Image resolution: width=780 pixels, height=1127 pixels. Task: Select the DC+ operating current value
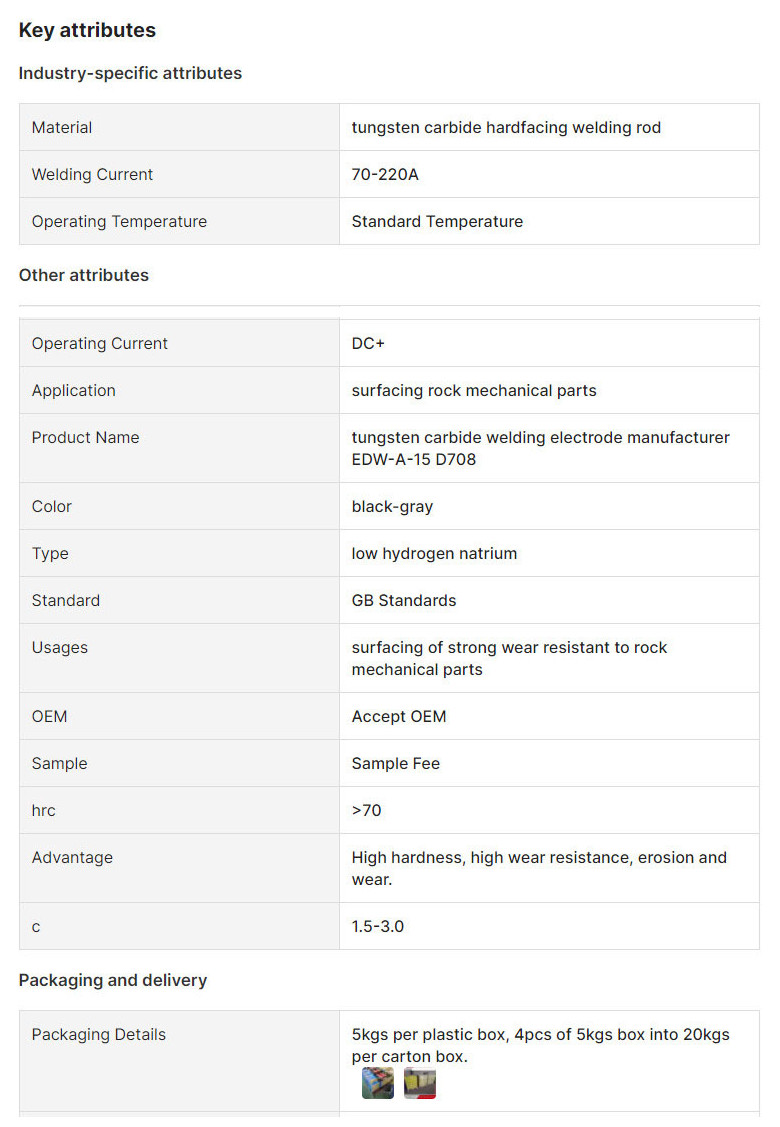pos(368,343)
